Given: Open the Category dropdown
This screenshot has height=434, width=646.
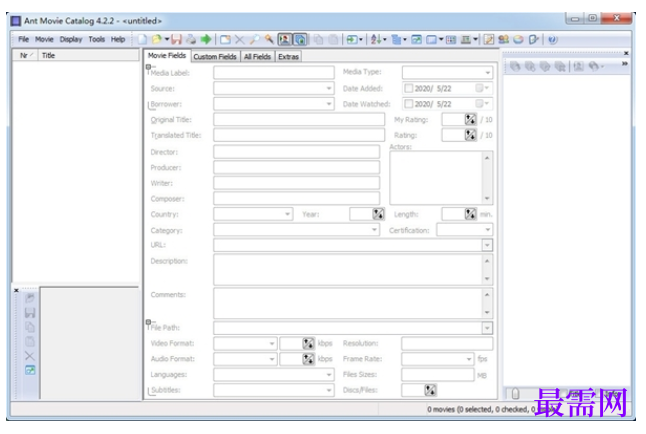Looking at the screenshot, I should (x=374, y=230).
